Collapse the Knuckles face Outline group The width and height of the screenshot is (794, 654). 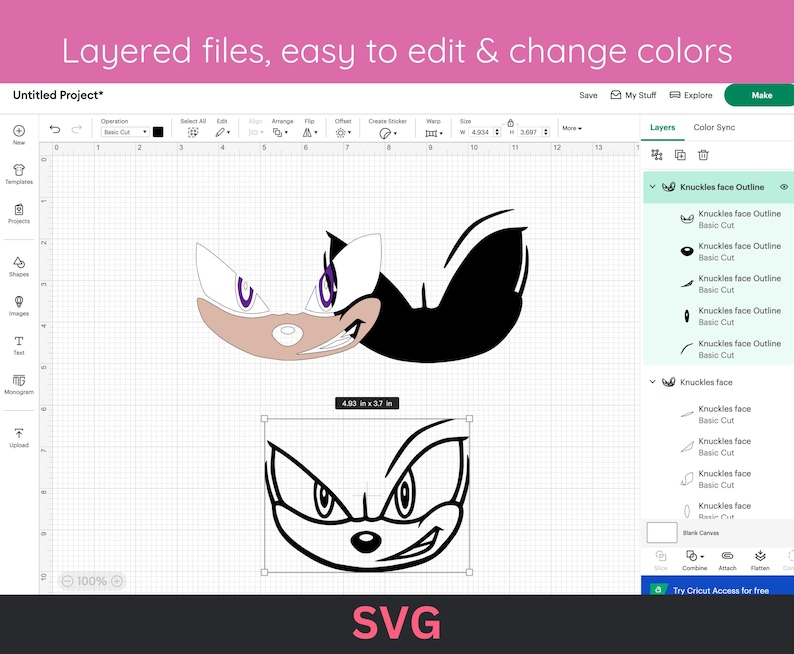coord(653,187)
